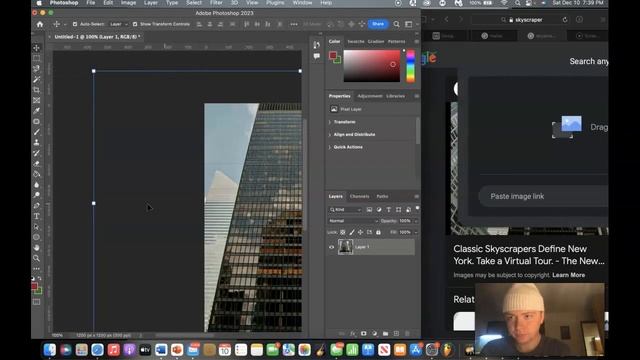Viewport: 640px width, 360px height.
Task: Toggle Show Transform Controls checkbox
Action: tap(135, 24)
